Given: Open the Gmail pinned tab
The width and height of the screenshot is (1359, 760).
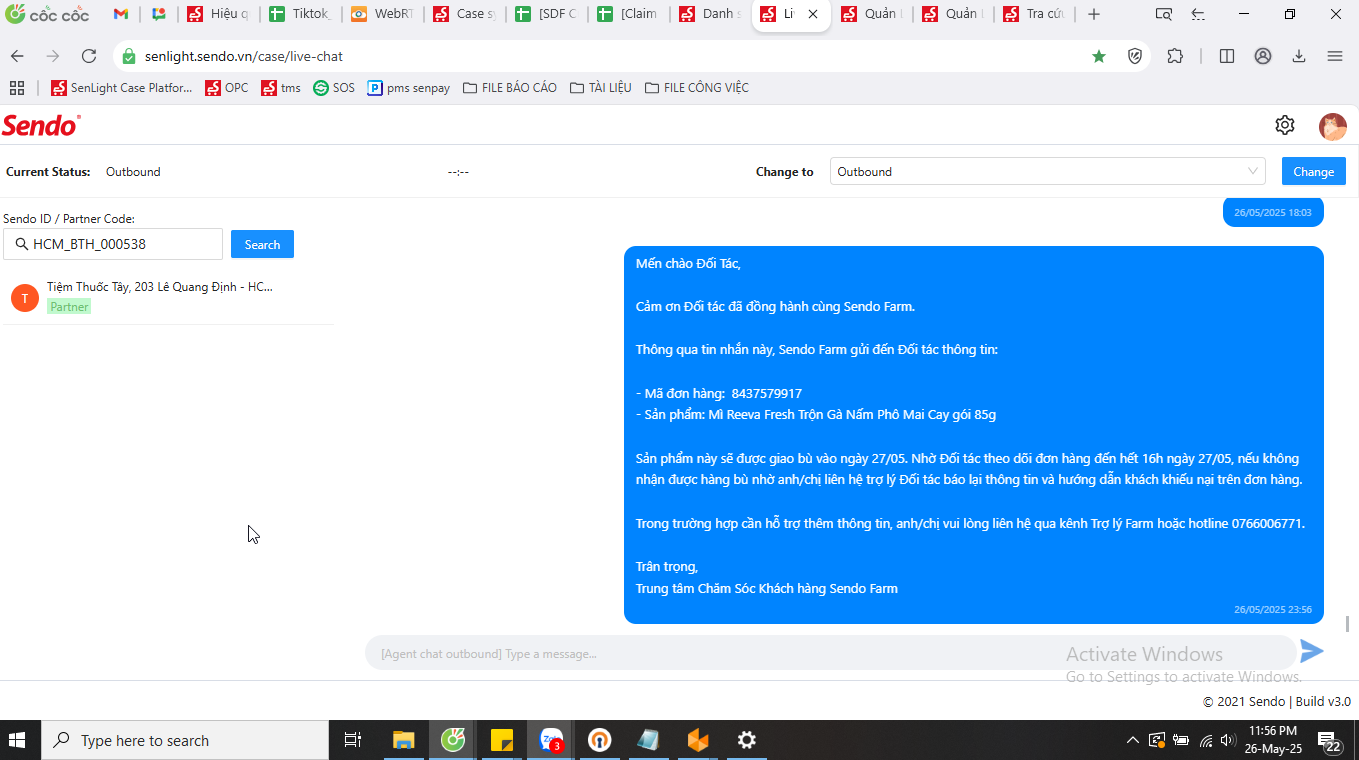Looking at the screenshot, I should coord(121,14).
